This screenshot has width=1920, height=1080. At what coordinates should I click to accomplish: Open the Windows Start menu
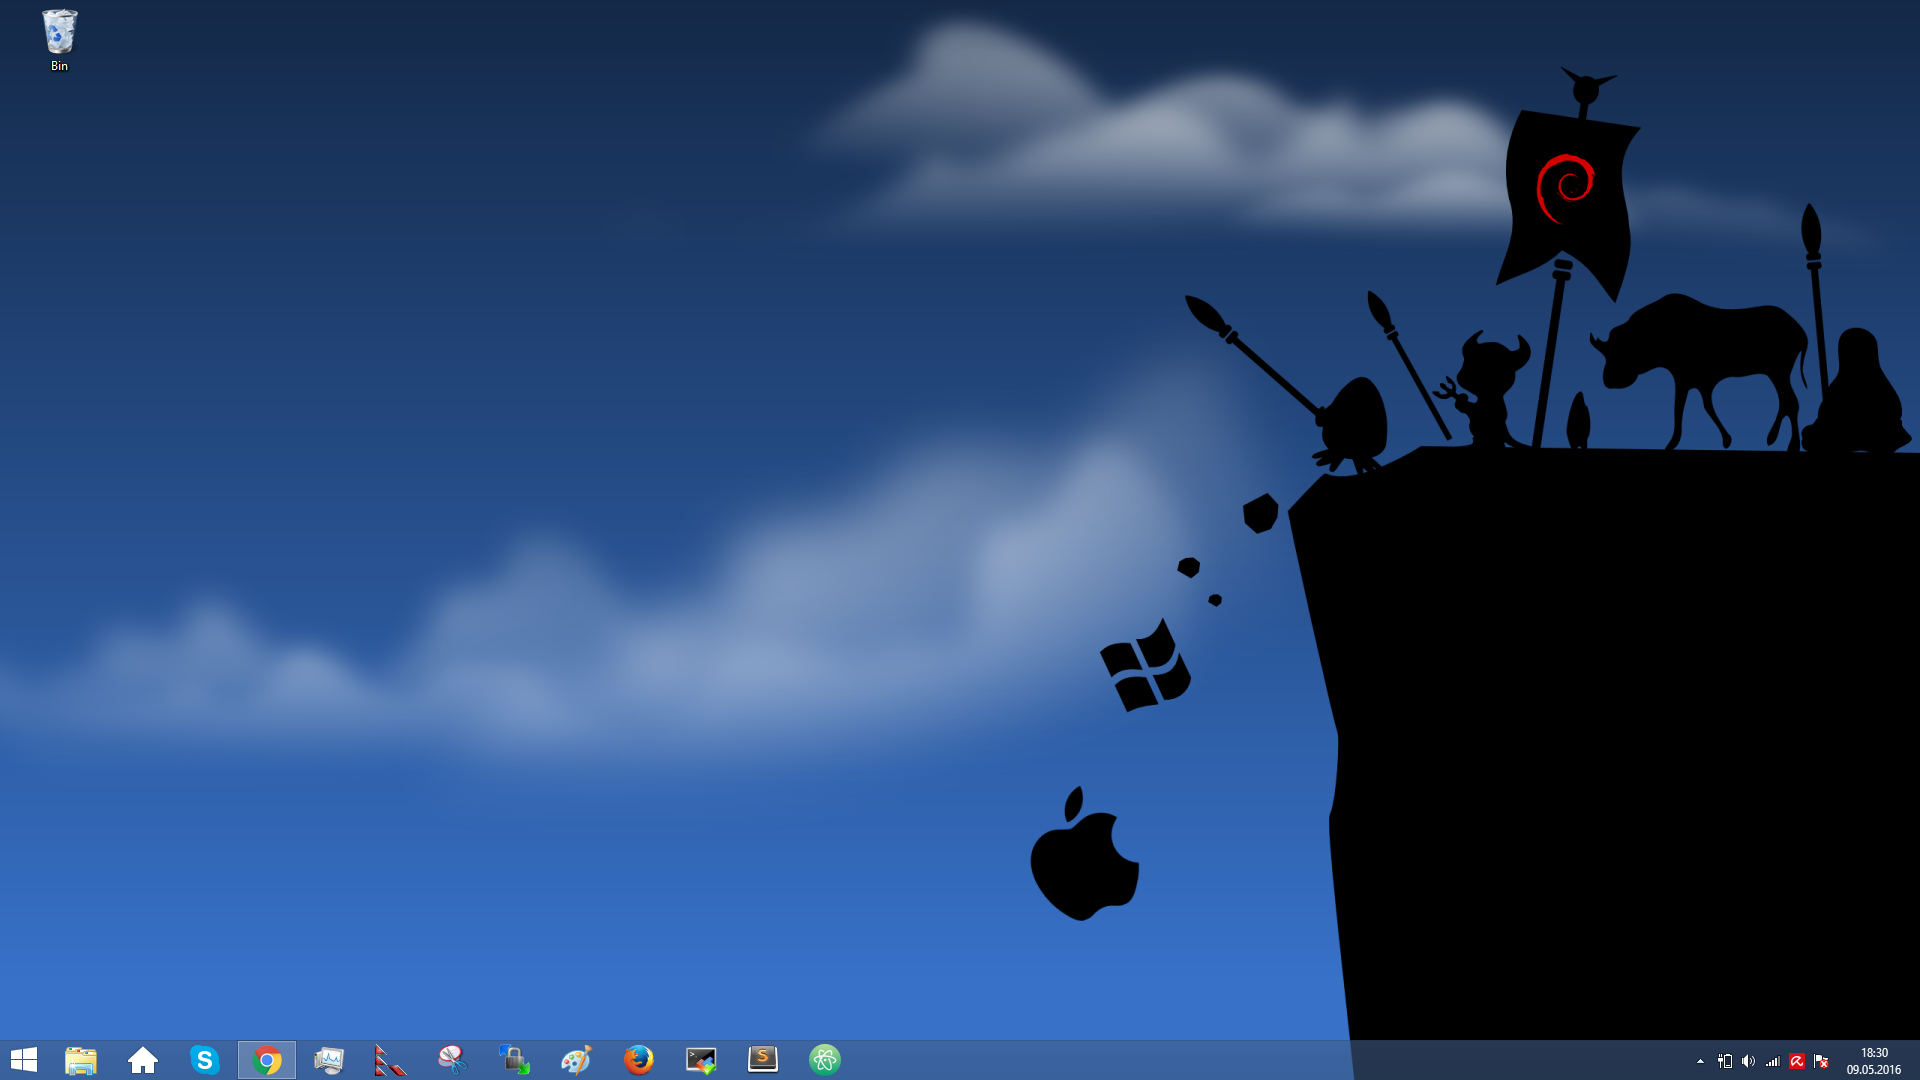(x=23, y=1060)
